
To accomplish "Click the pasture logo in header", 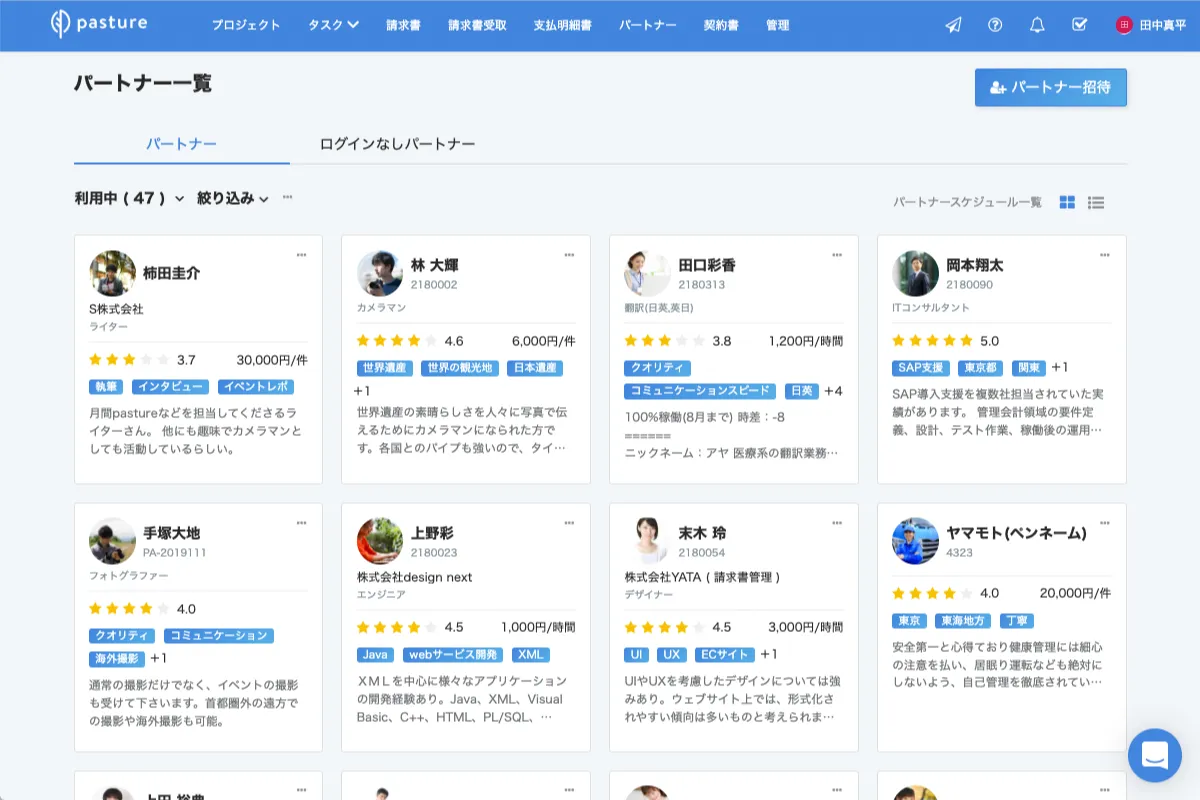I will click(x=99, y=24).
